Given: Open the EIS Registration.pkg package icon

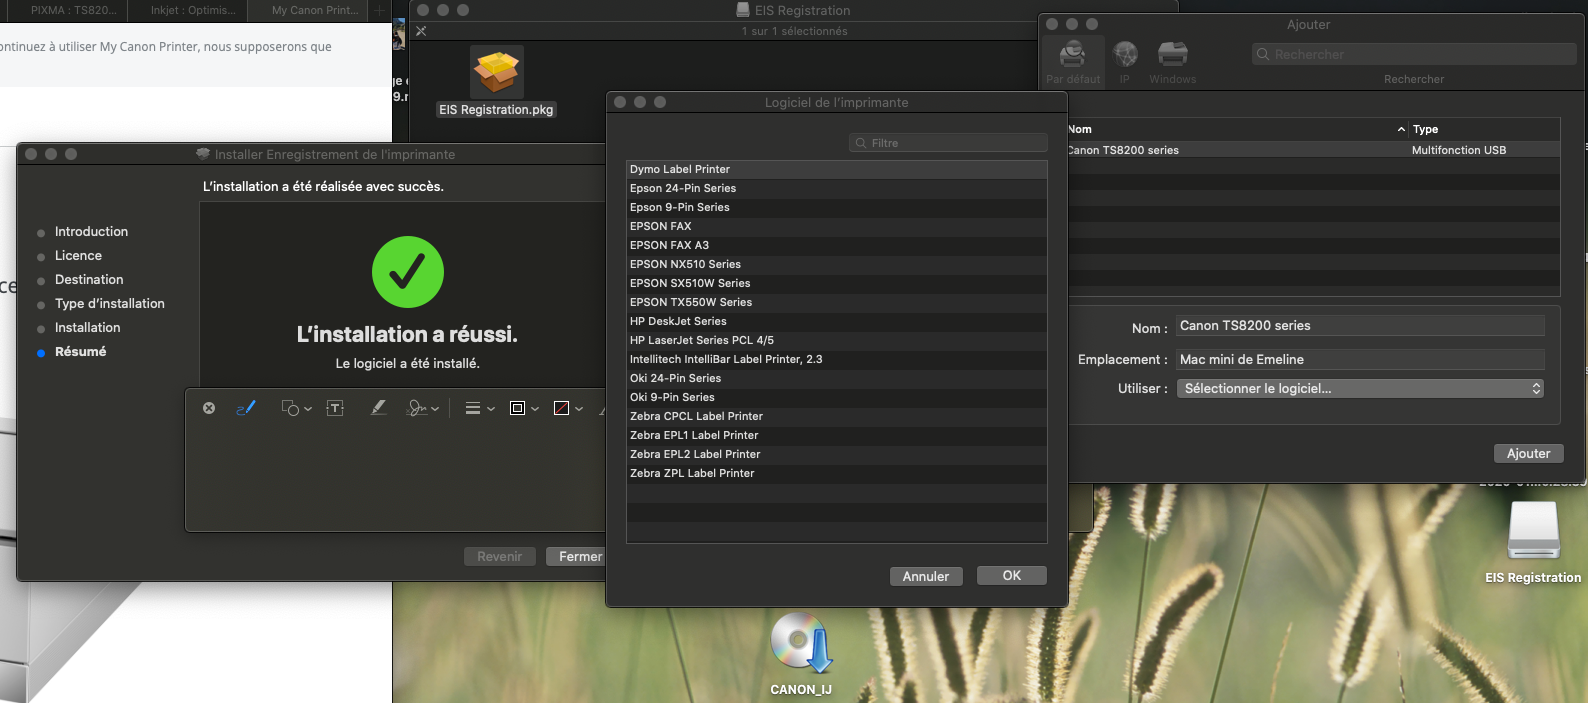Looking at the screenshot, I should click(x=496, y=74).
